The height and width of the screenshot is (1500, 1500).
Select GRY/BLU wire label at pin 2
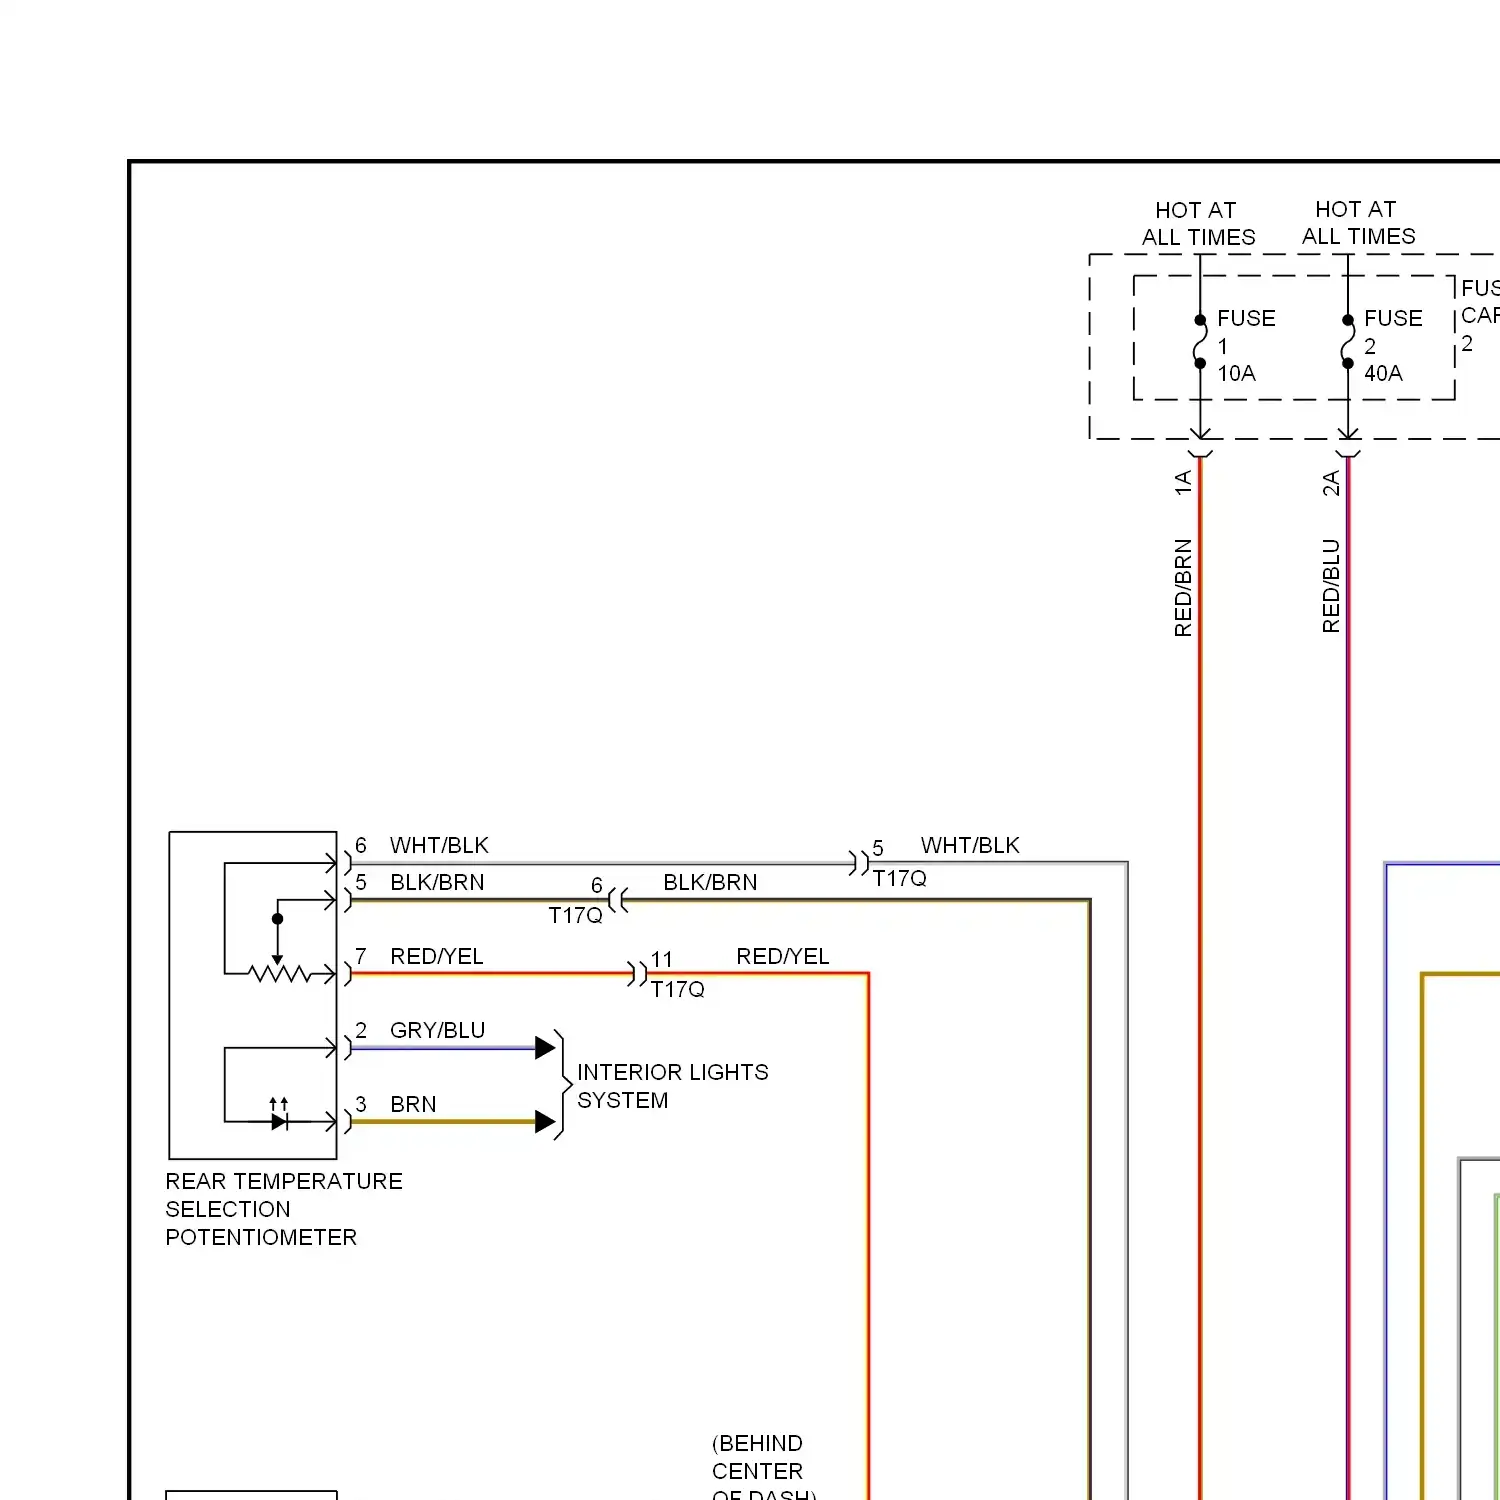tap(437, 1030)
